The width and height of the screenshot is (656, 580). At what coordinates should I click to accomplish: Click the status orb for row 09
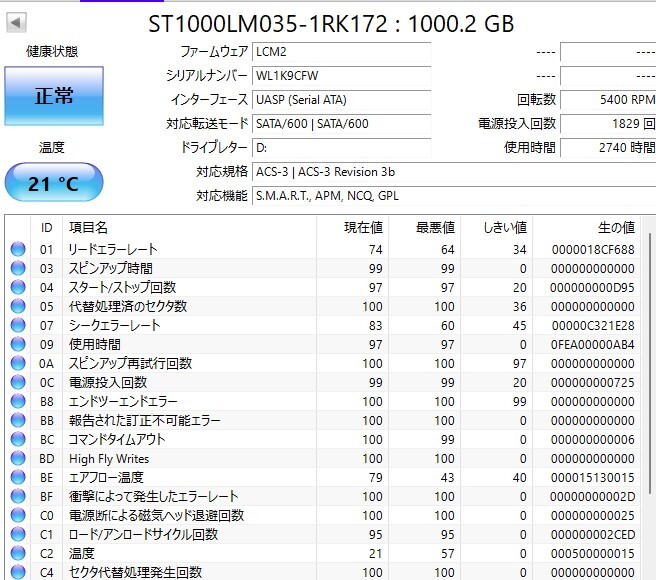tap(18, 344)
